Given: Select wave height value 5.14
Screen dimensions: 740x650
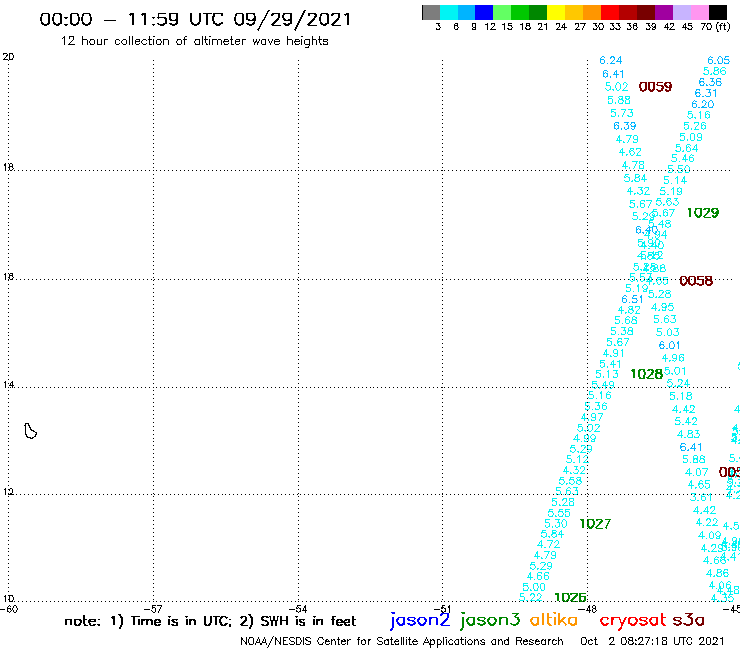Looking at the screenshot, I should [675, 180].
